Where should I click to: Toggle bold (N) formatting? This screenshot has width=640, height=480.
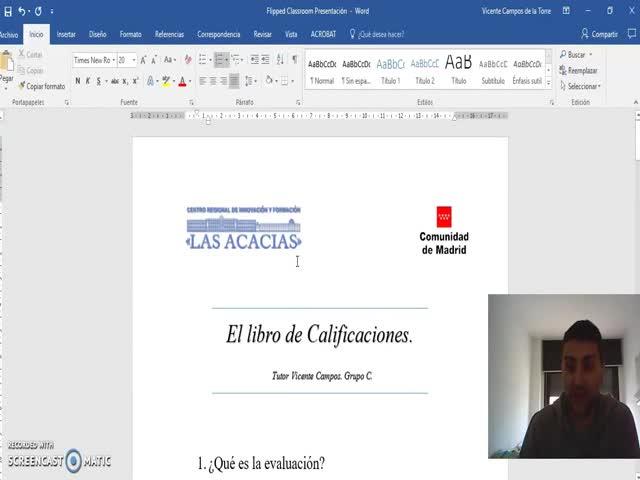(78, 81)
